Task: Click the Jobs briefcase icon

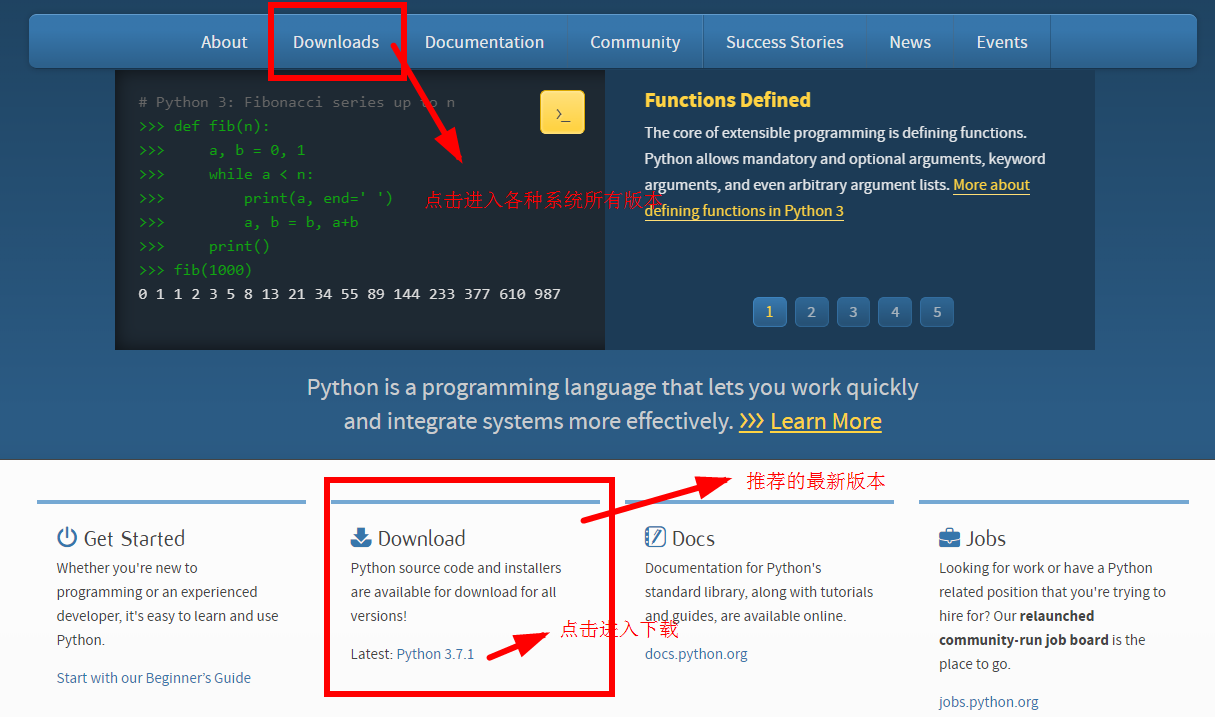Action: click(x=949, y=538)
